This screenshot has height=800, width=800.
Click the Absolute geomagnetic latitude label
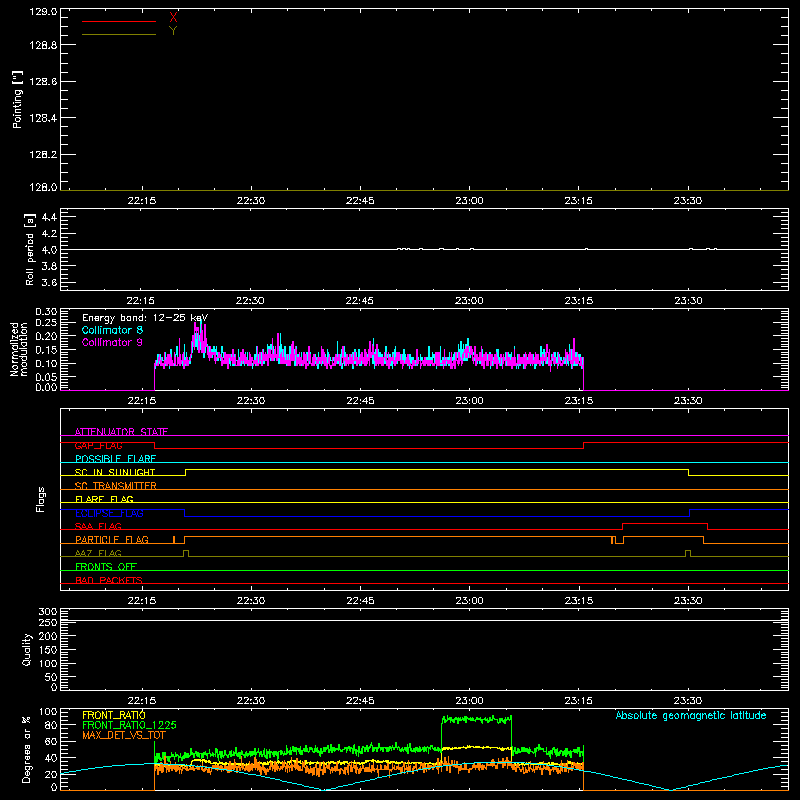point(691,716)
